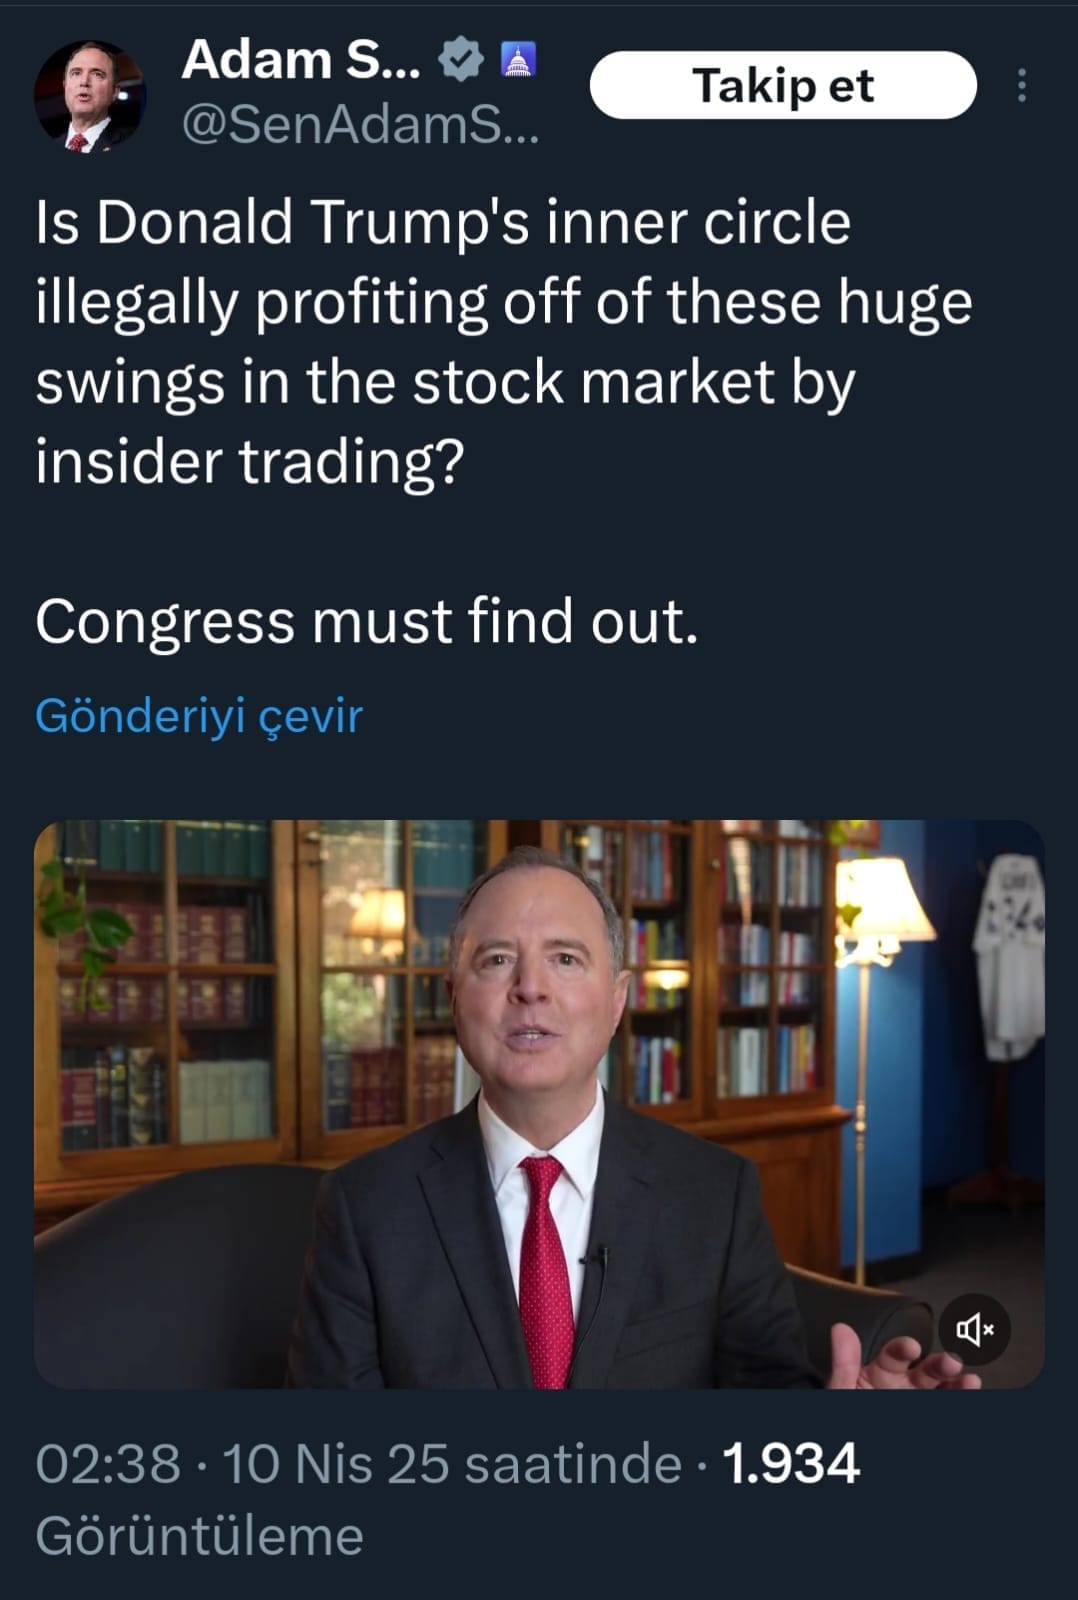Follow the account with Takip et
The image size is (1078, 1600).
[783, 86]
